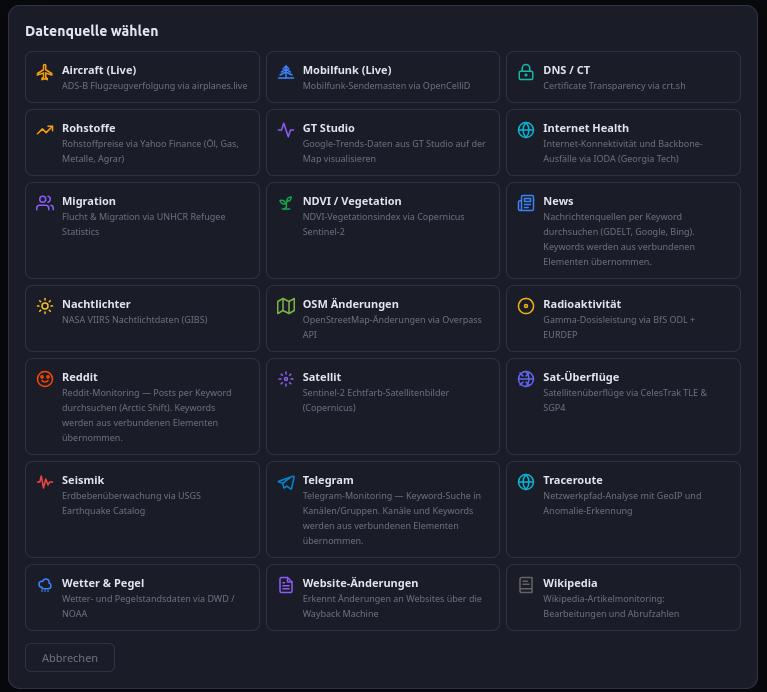Click the people icon for Migration

(45, 203)
